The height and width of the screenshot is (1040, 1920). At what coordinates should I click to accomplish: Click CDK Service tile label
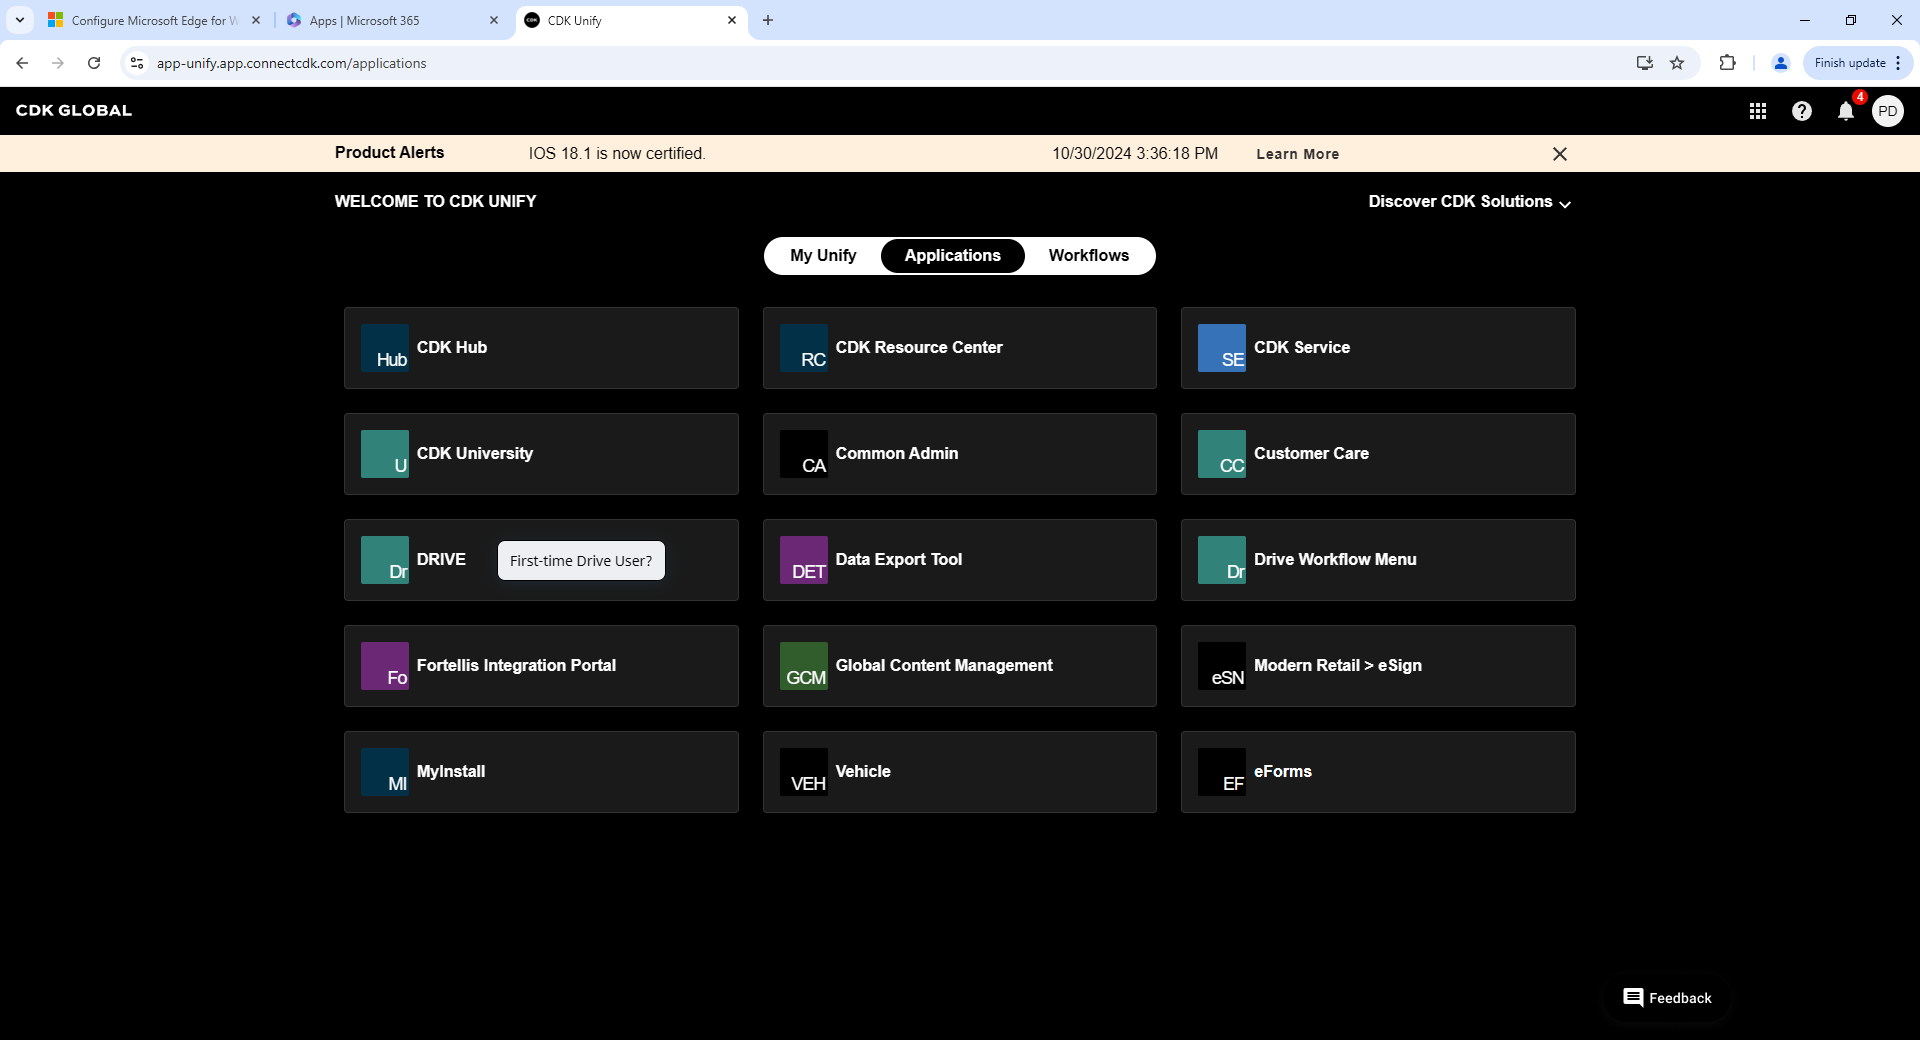point(1302,348)
